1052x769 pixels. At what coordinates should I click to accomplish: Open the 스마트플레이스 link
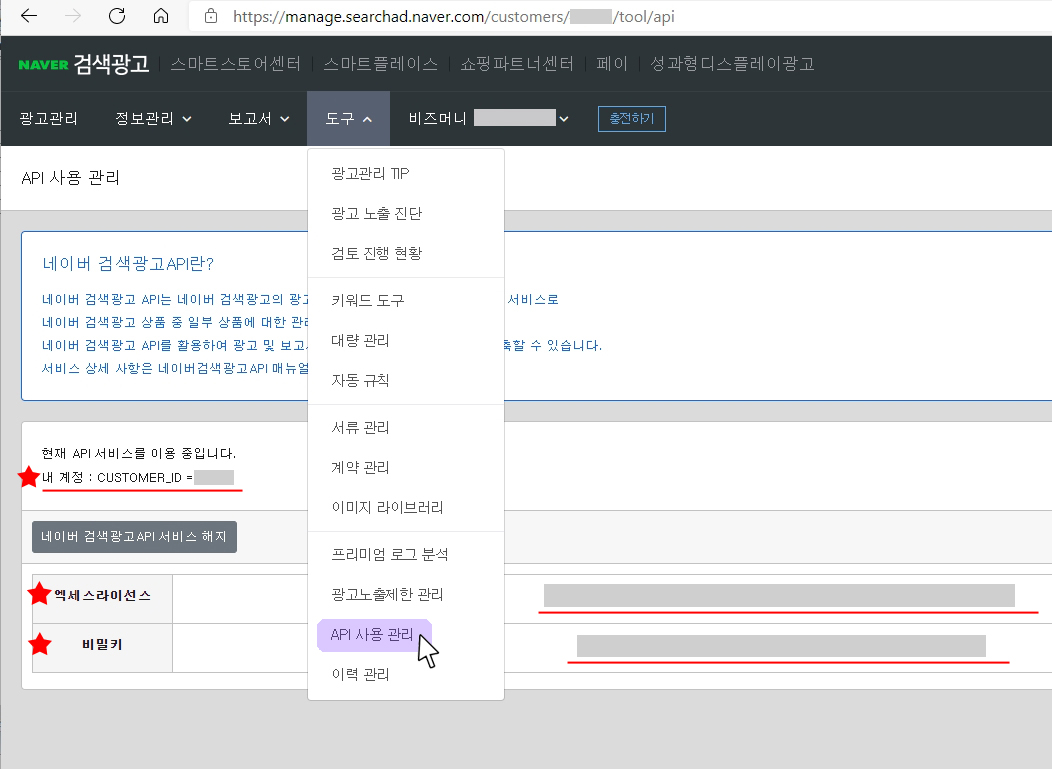pyautogui.click(x=380, y=64)
